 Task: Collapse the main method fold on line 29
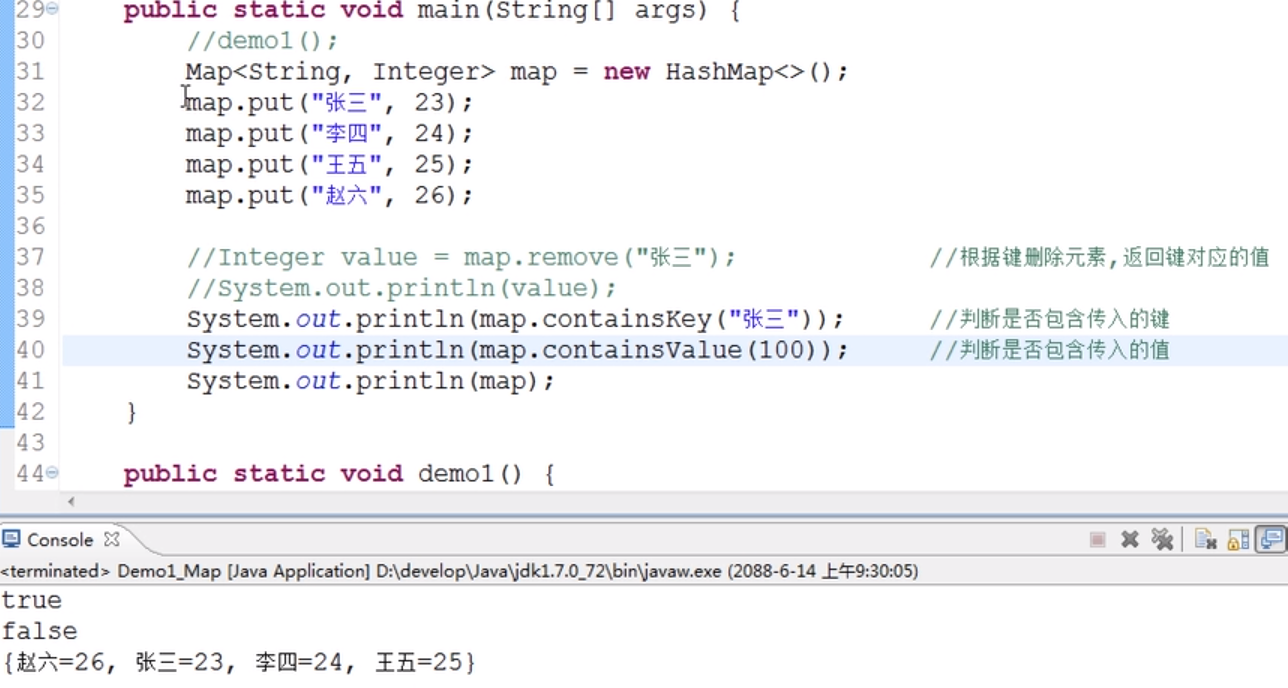click(52, 9)
